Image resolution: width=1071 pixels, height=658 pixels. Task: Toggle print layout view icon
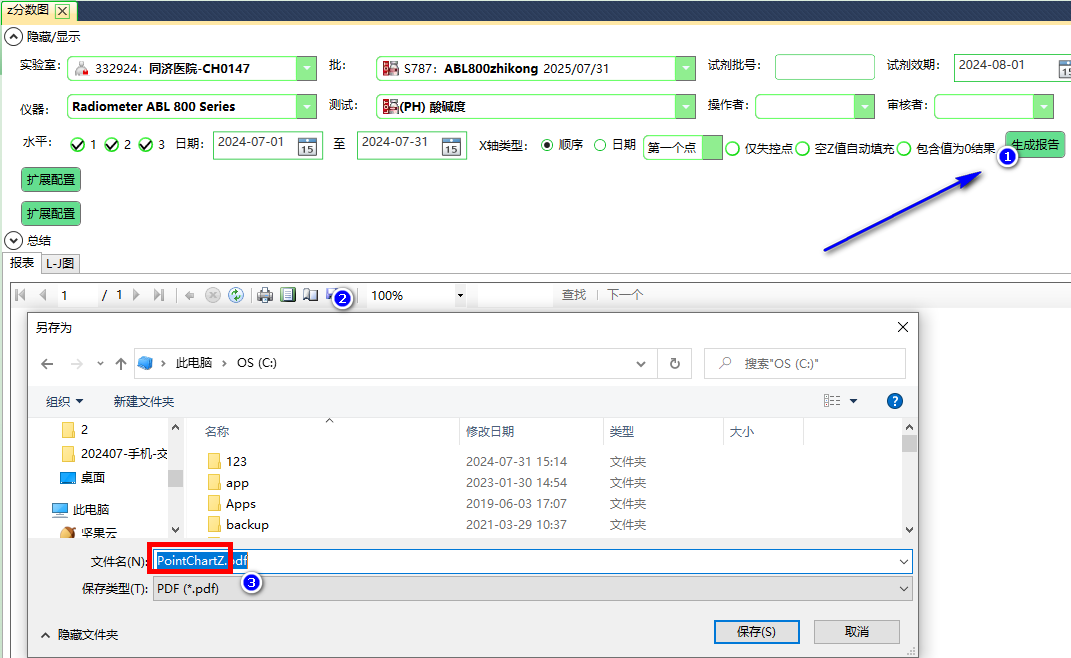click(288, 295)
